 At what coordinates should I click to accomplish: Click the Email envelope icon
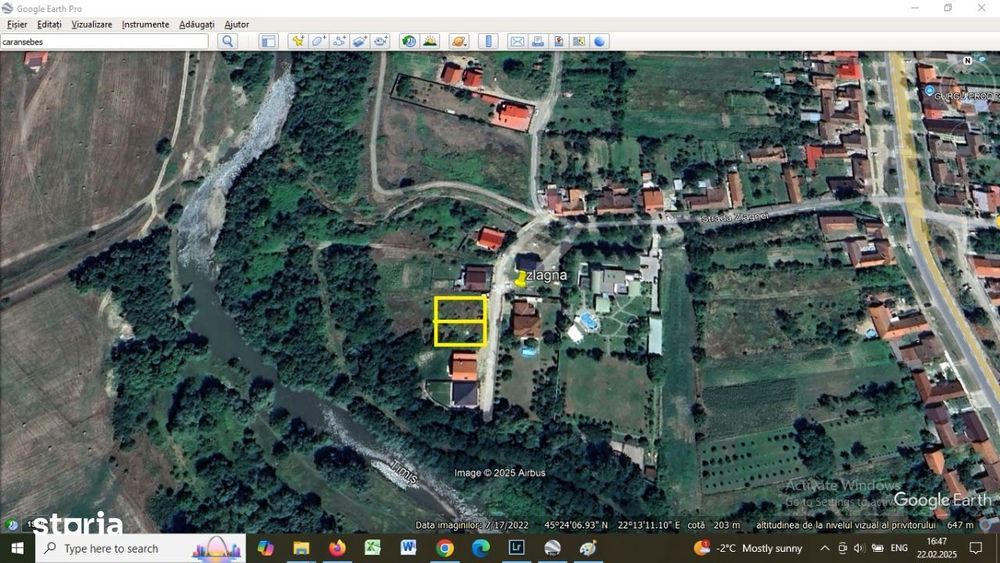tap(517, 41)
